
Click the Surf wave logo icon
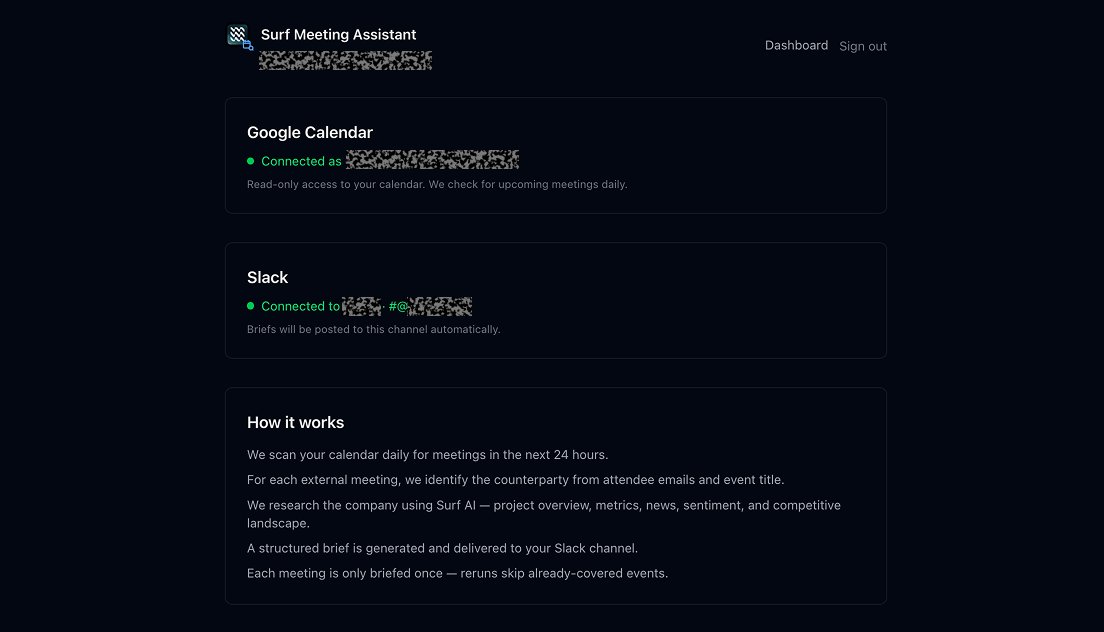click(237, 35)
